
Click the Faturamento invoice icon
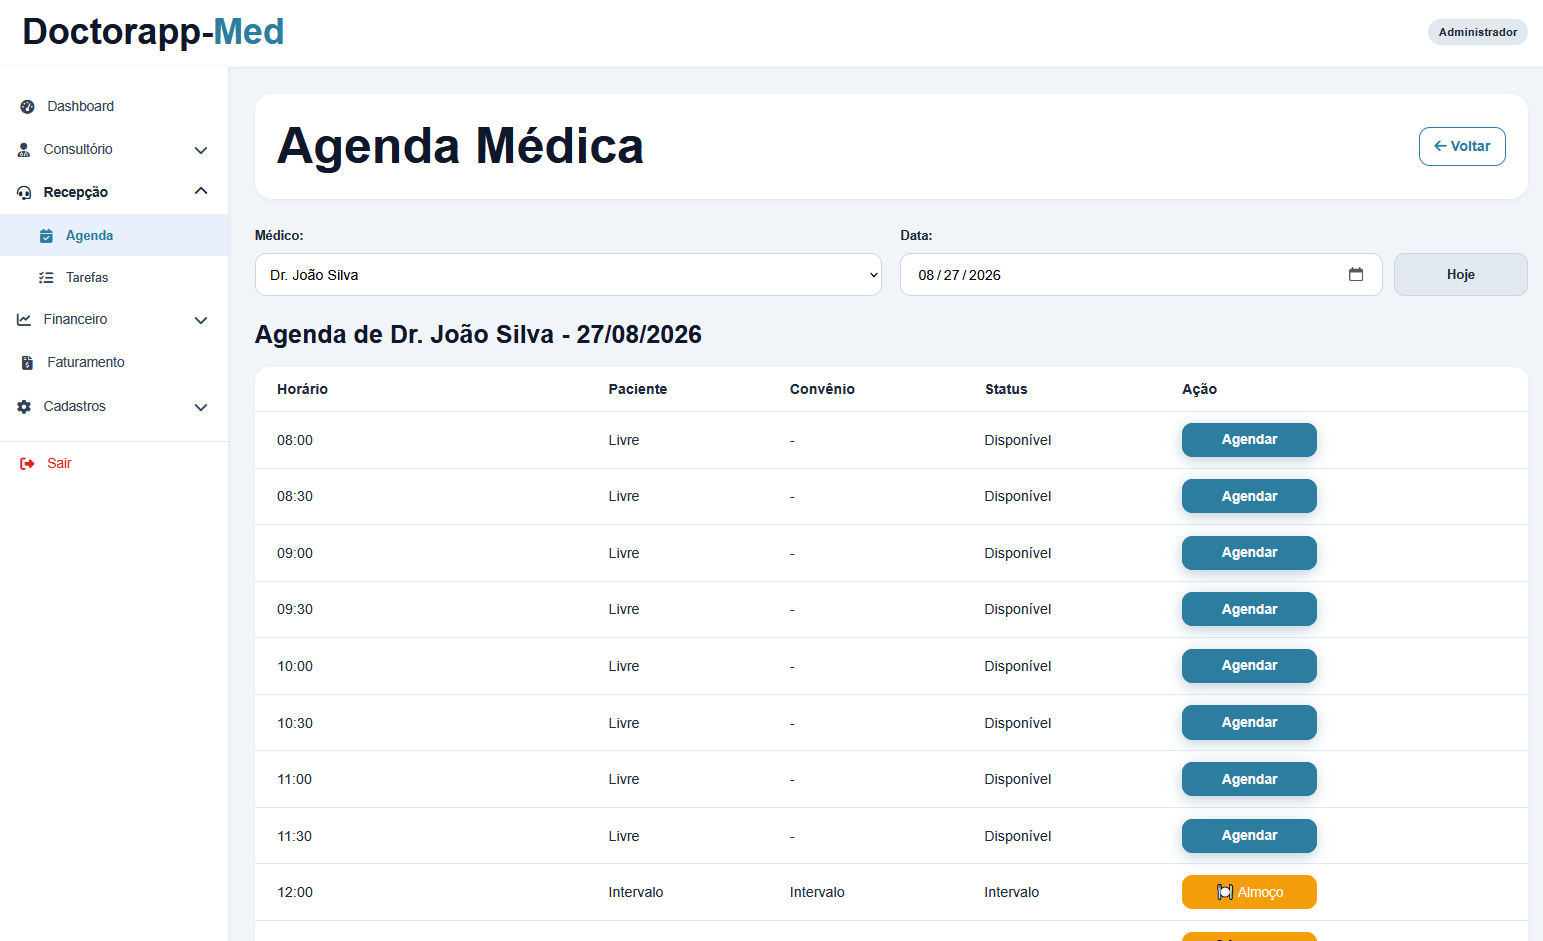click(x=27, y=363)
